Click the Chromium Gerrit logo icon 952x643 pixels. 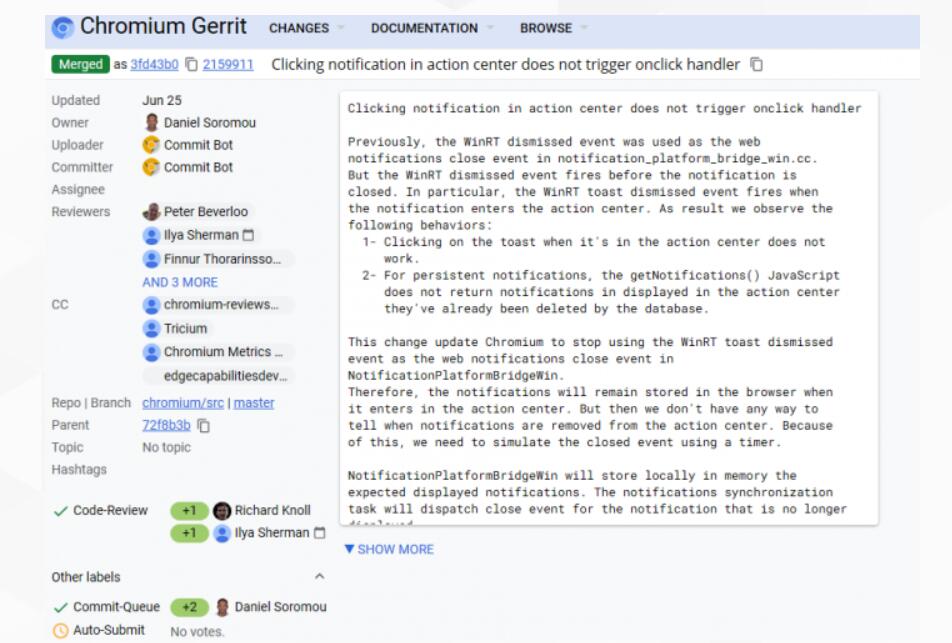(x=63, y=27)
